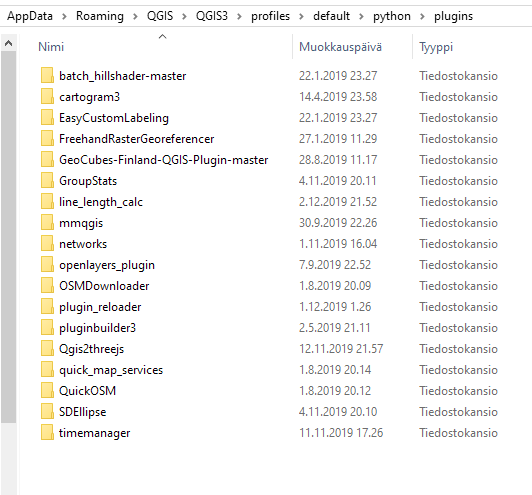The width and height of the screenshot is (532, 495).
Task: Click the date 12.11.2019 21.57
Action: point(341,349)
